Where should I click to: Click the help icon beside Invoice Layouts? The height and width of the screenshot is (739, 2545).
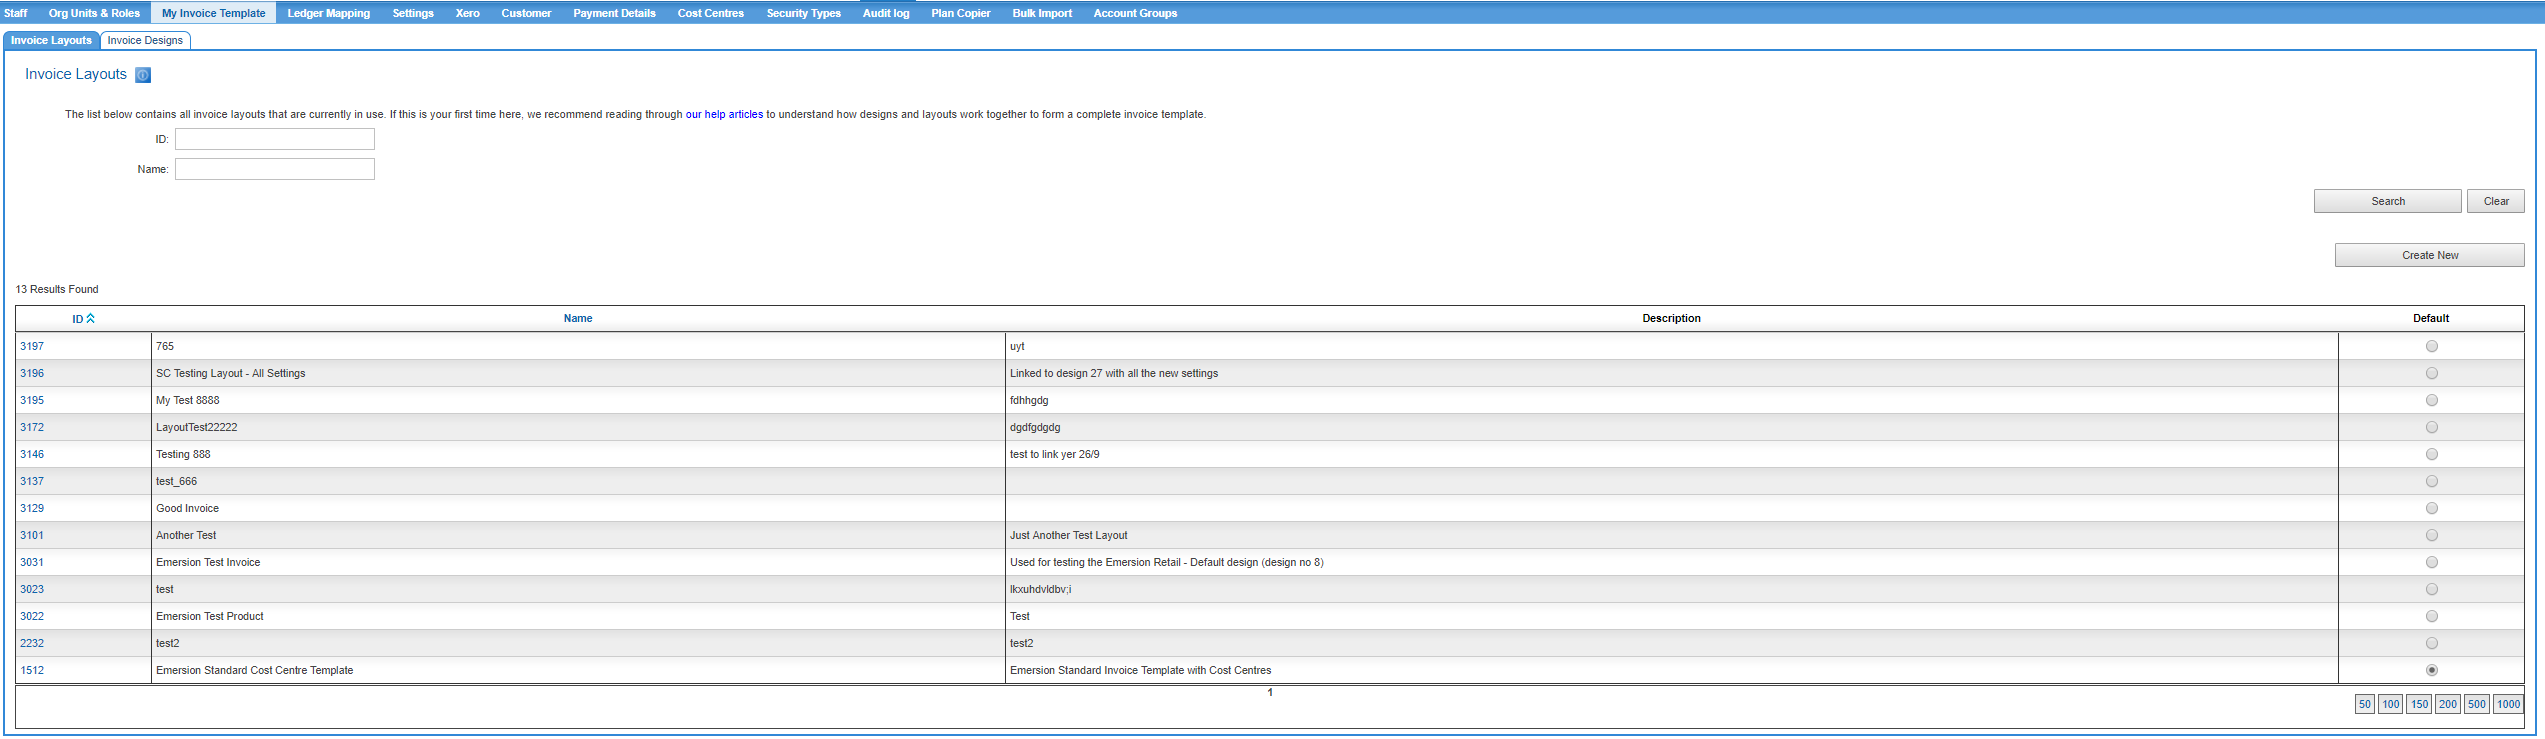(143, 75)
